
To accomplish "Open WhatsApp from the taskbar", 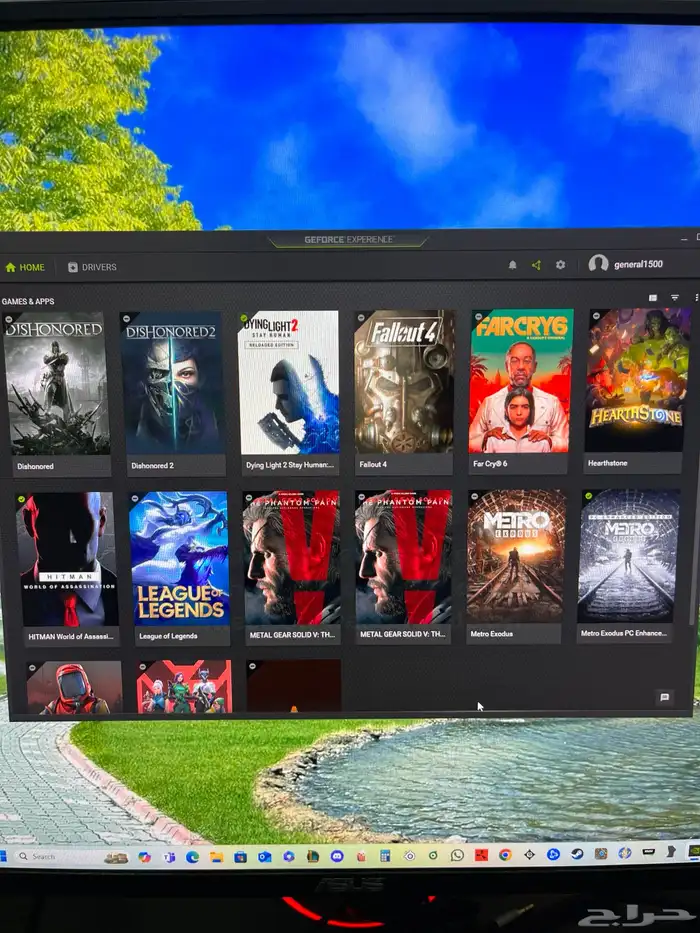I will (x=457, y=855).
